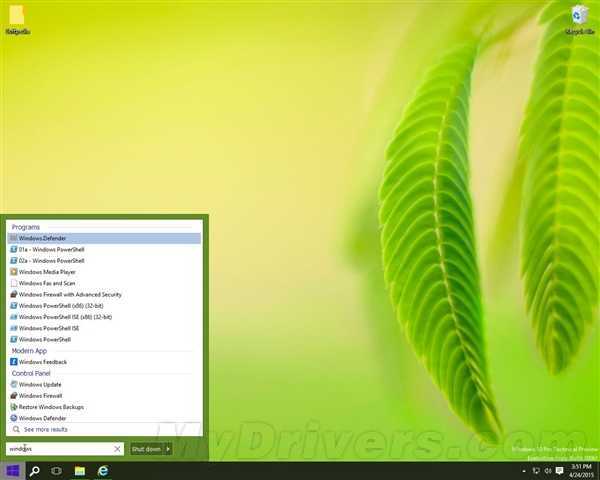The height and width of the screenshot is (480, 600).
Task: Launch Windows PowerShell ISE (x86) (32-bit)
Action: 104,317
